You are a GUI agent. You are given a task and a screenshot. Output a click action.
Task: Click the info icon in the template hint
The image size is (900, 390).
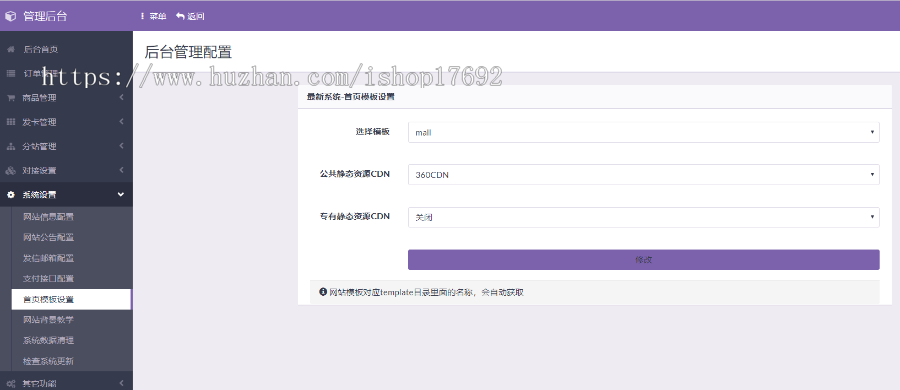click(x=323, y=292)
